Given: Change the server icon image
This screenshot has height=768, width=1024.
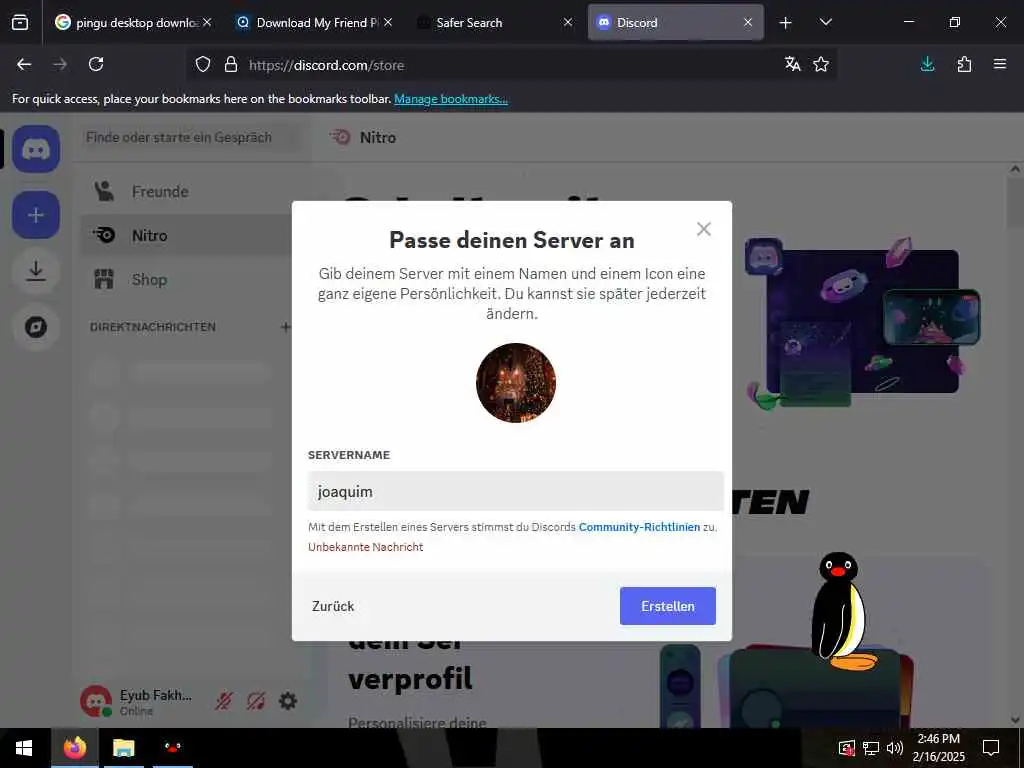Looking at the screenshot, I should [516, 383].
